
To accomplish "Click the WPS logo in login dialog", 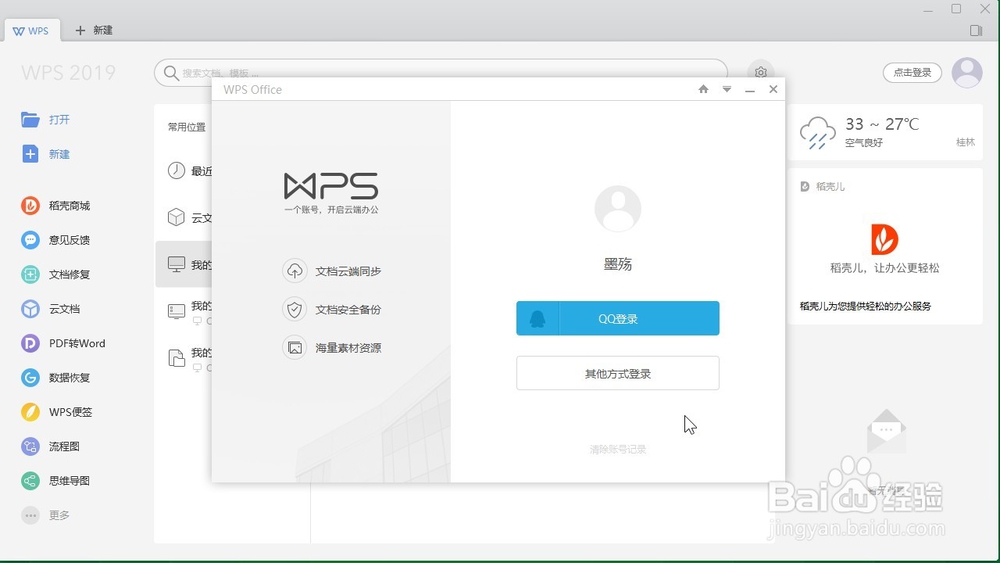I will 331,186.
